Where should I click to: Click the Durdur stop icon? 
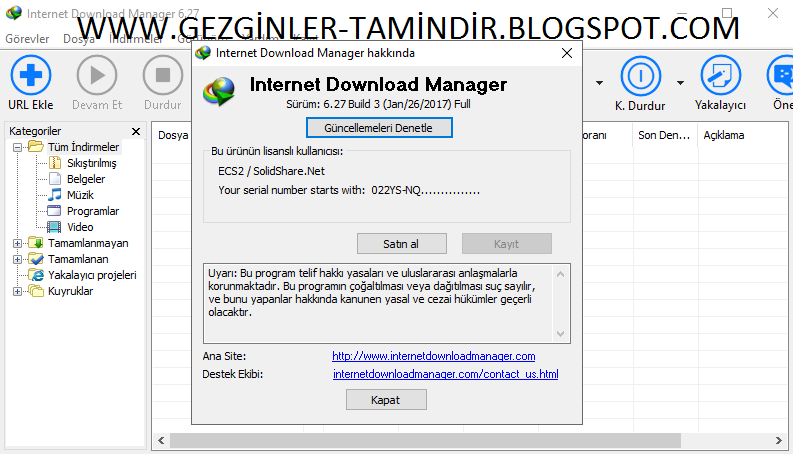point(163,75)
